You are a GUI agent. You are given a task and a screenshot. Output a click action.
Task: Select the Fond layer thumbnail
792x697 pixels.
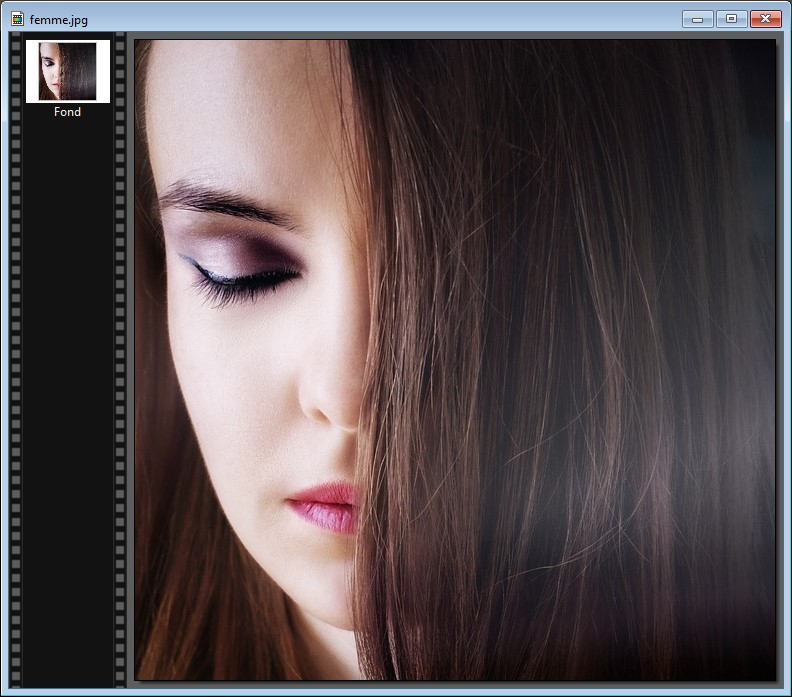click(x=67, y=71)
